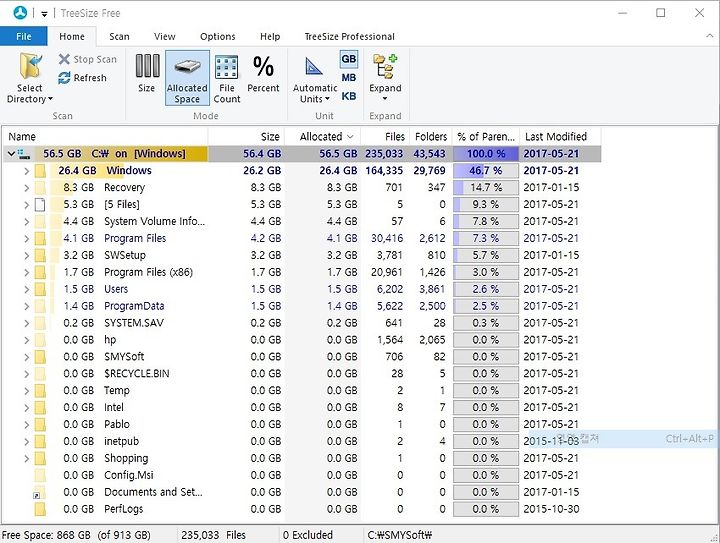Select the $RECYCLE.BIN row
This screenshot has width=720, height=543.
tap(302, 374)
